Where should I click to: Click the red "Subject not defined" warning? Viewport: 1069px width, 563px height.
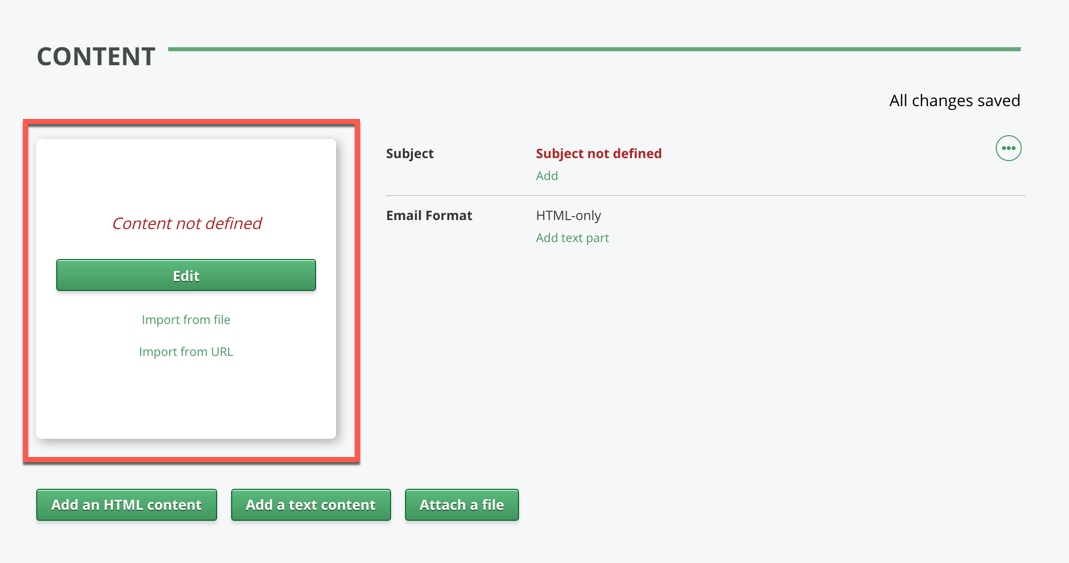(598, 154)
